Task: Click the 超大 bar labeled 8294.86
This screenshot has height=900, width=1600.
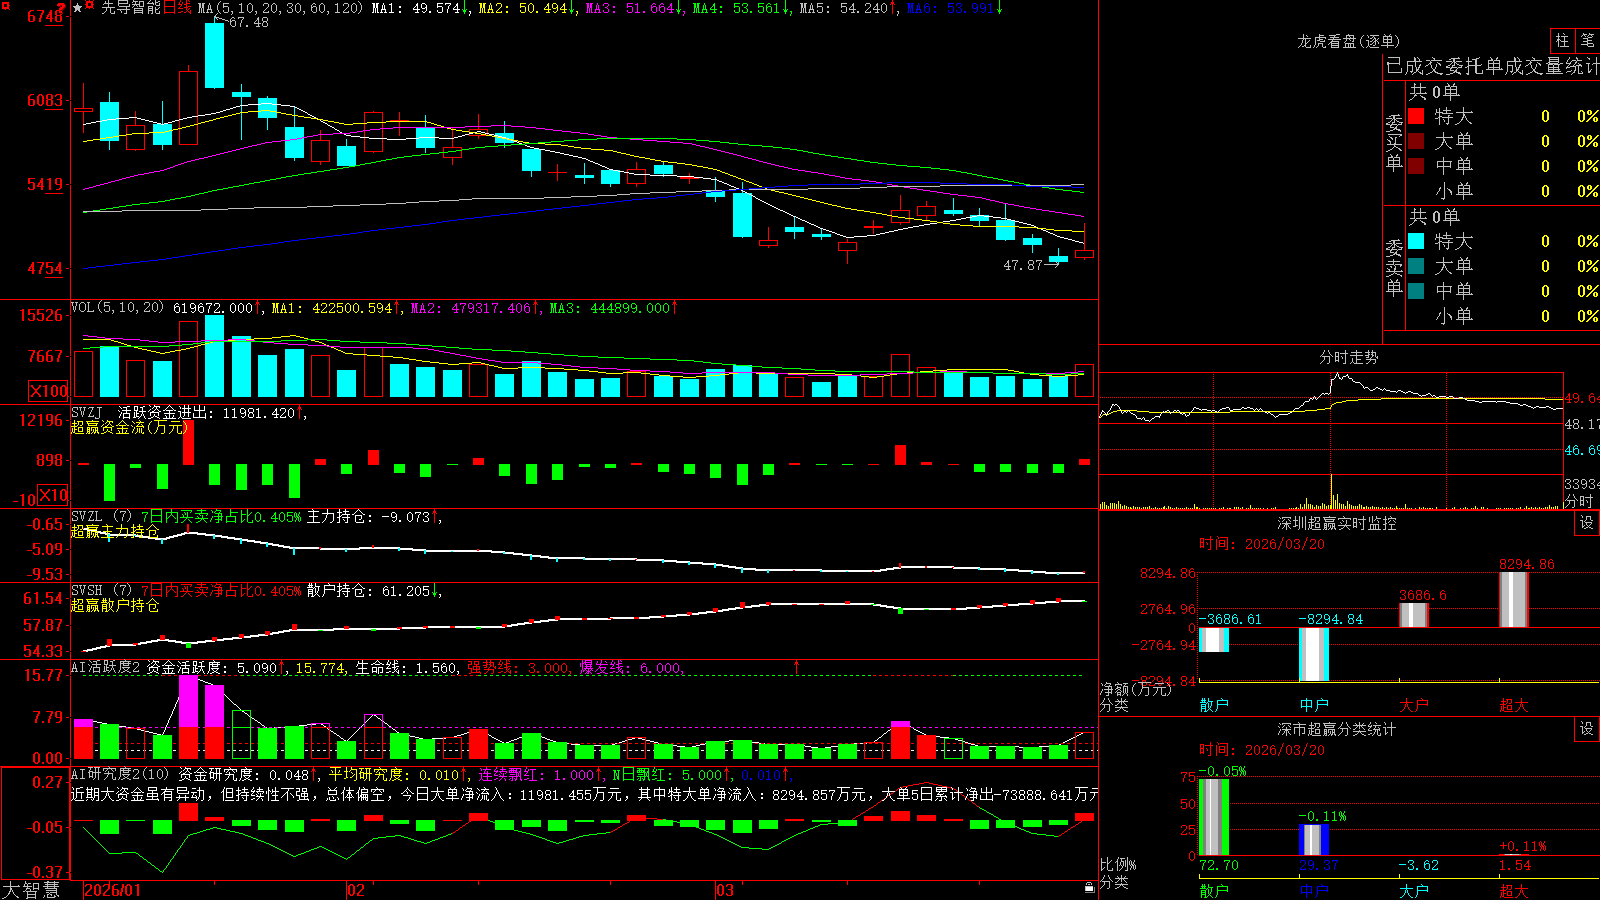Action: pos(1514,599)
